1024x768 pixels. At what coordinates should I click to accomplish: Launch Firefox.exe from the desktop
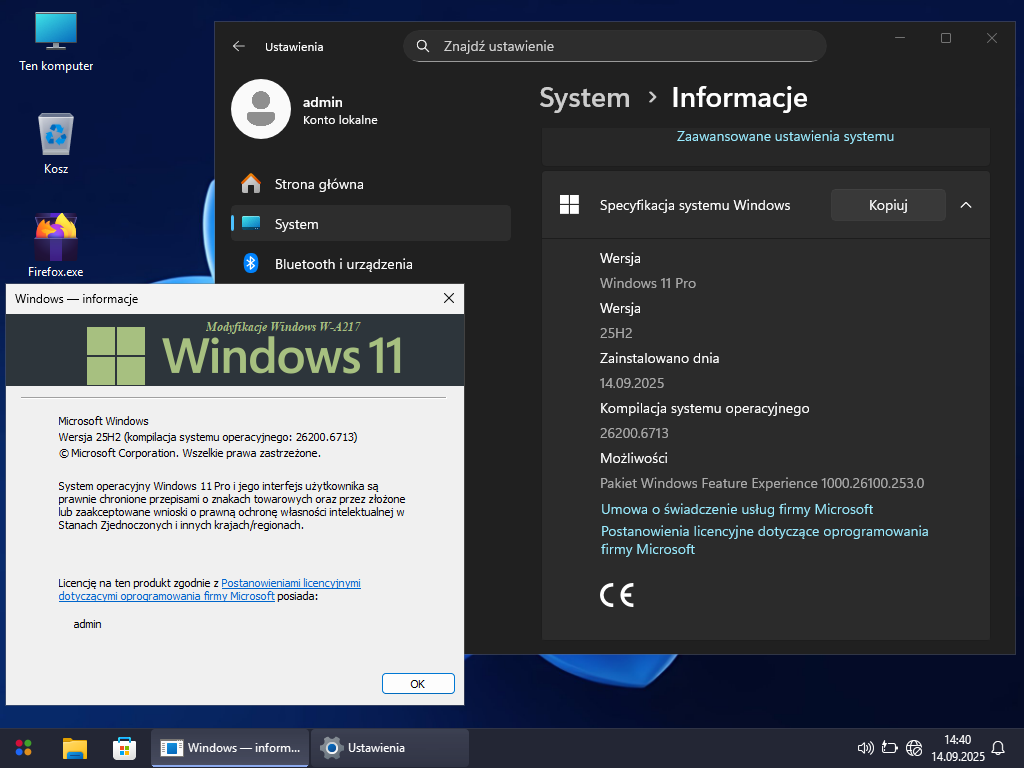pos(56,243)
